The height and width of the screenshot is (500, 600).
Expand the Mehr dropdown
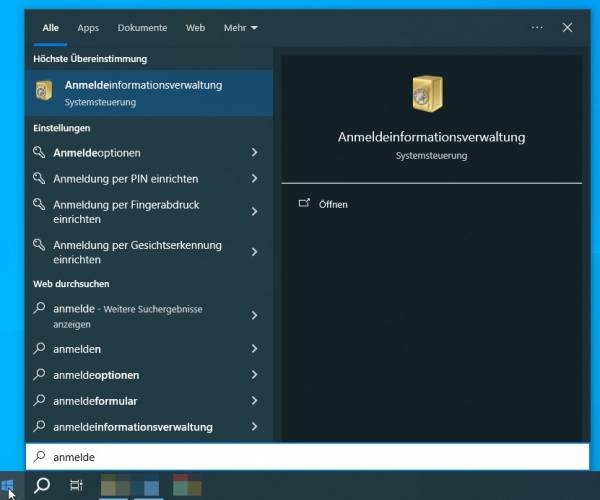pos(241,28)
